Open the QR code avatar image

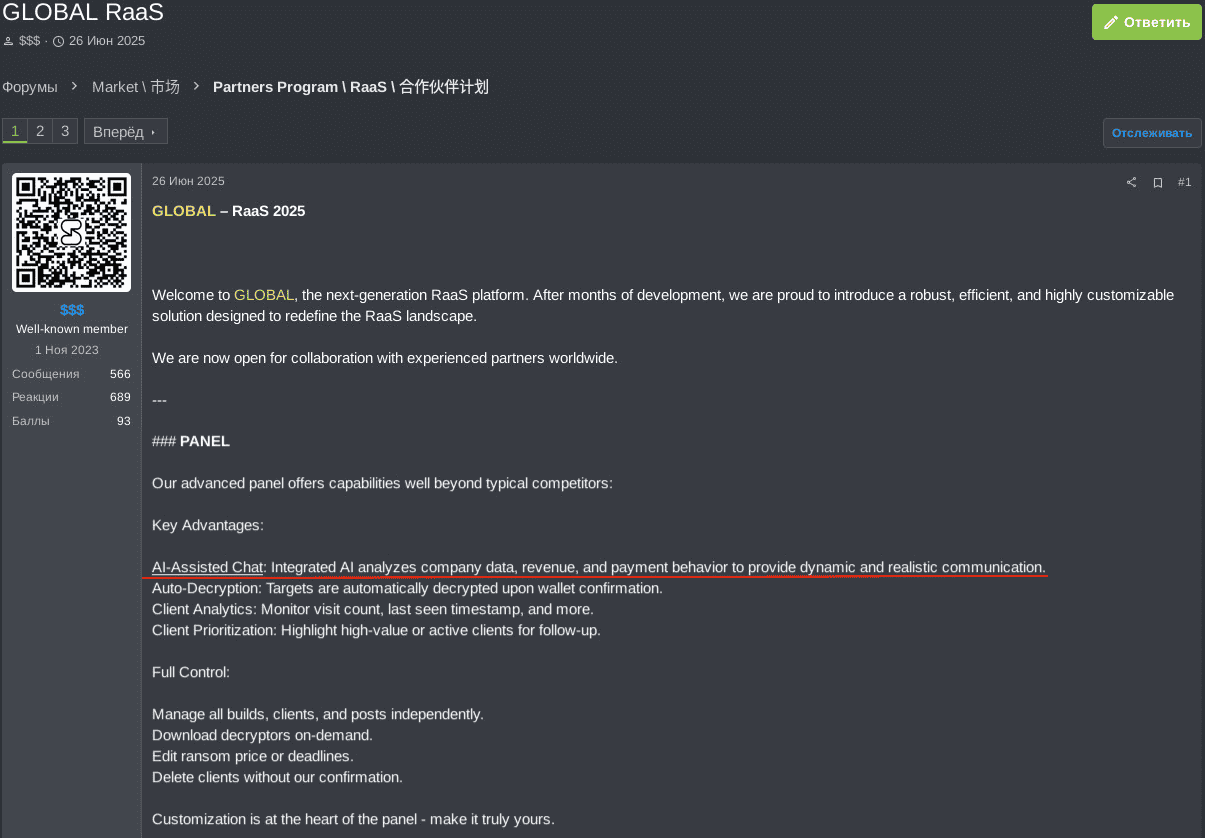coord(71,232)
